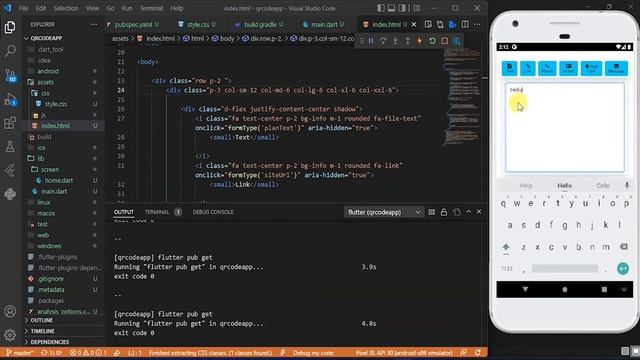
Task: Open the Accounts menu
Action: pos(10,311)
